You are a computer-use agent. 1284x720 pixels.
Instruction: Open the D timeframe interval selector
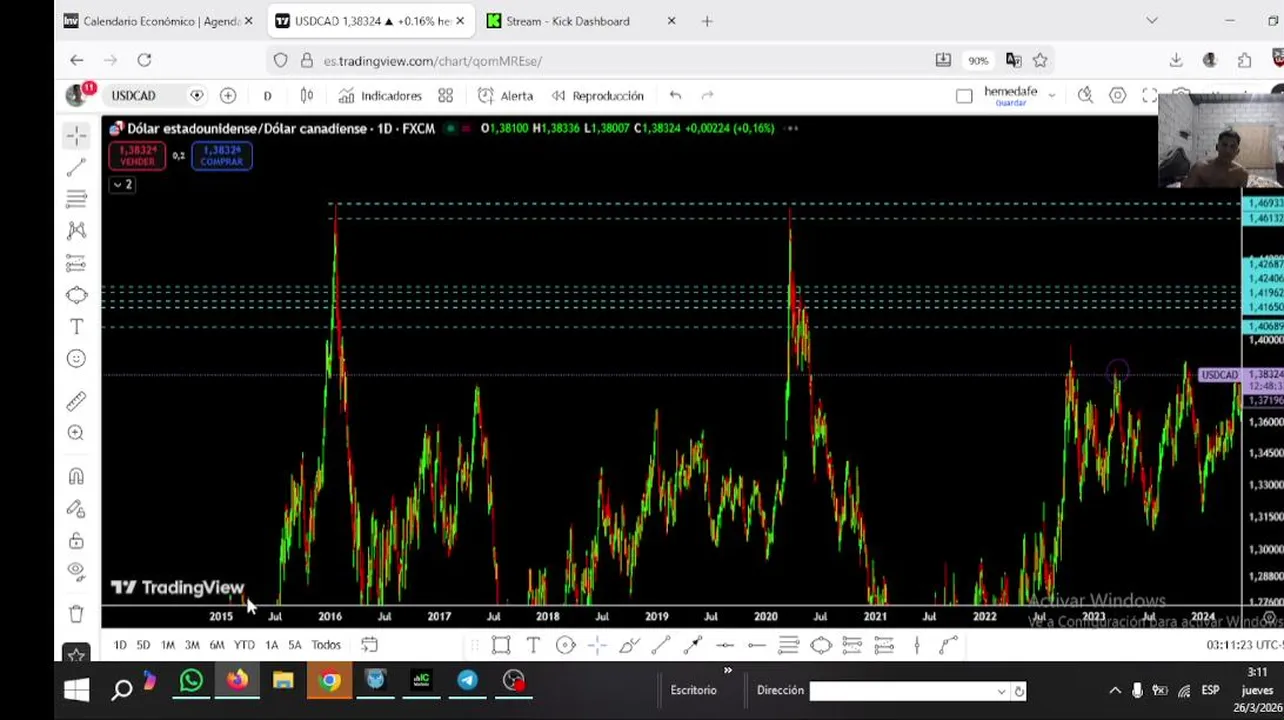267,96
